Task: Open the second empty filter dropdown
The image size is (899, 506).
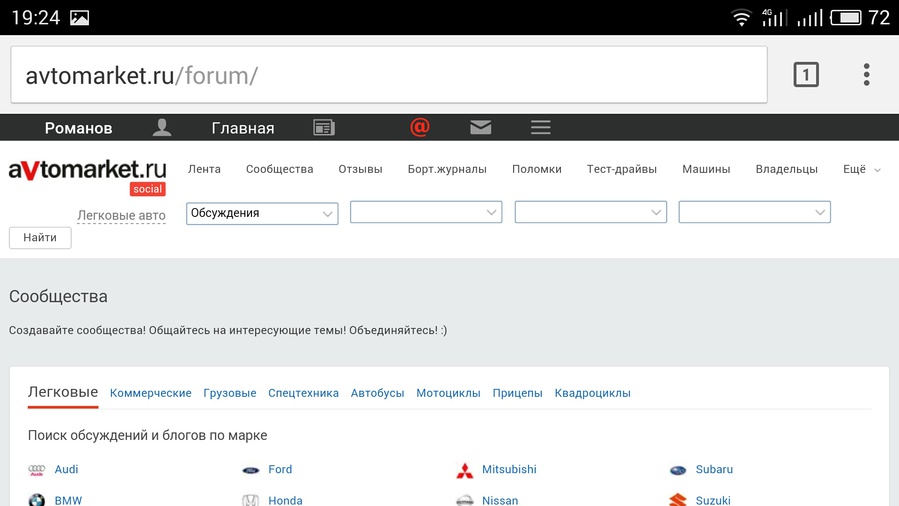Action: click(426, 212)
